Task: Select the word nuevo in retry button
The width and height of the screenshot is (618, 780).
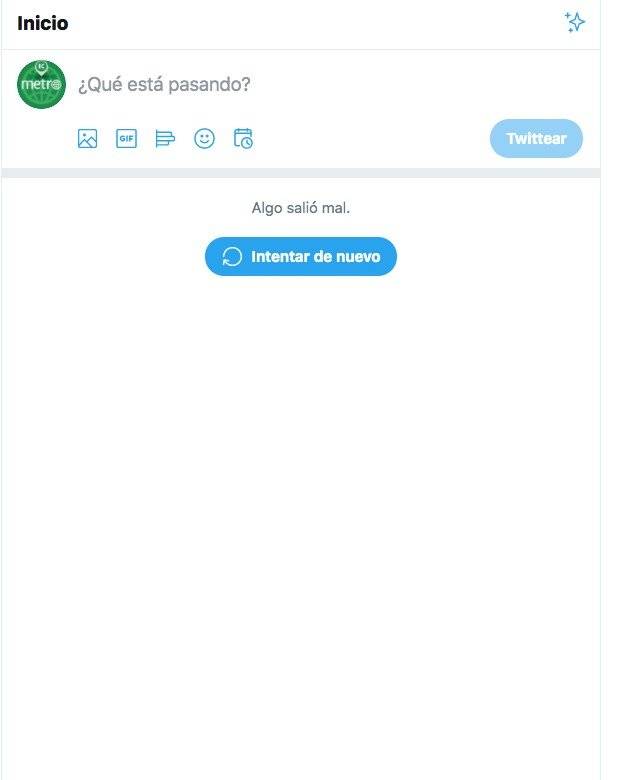Action: point(358,257)
